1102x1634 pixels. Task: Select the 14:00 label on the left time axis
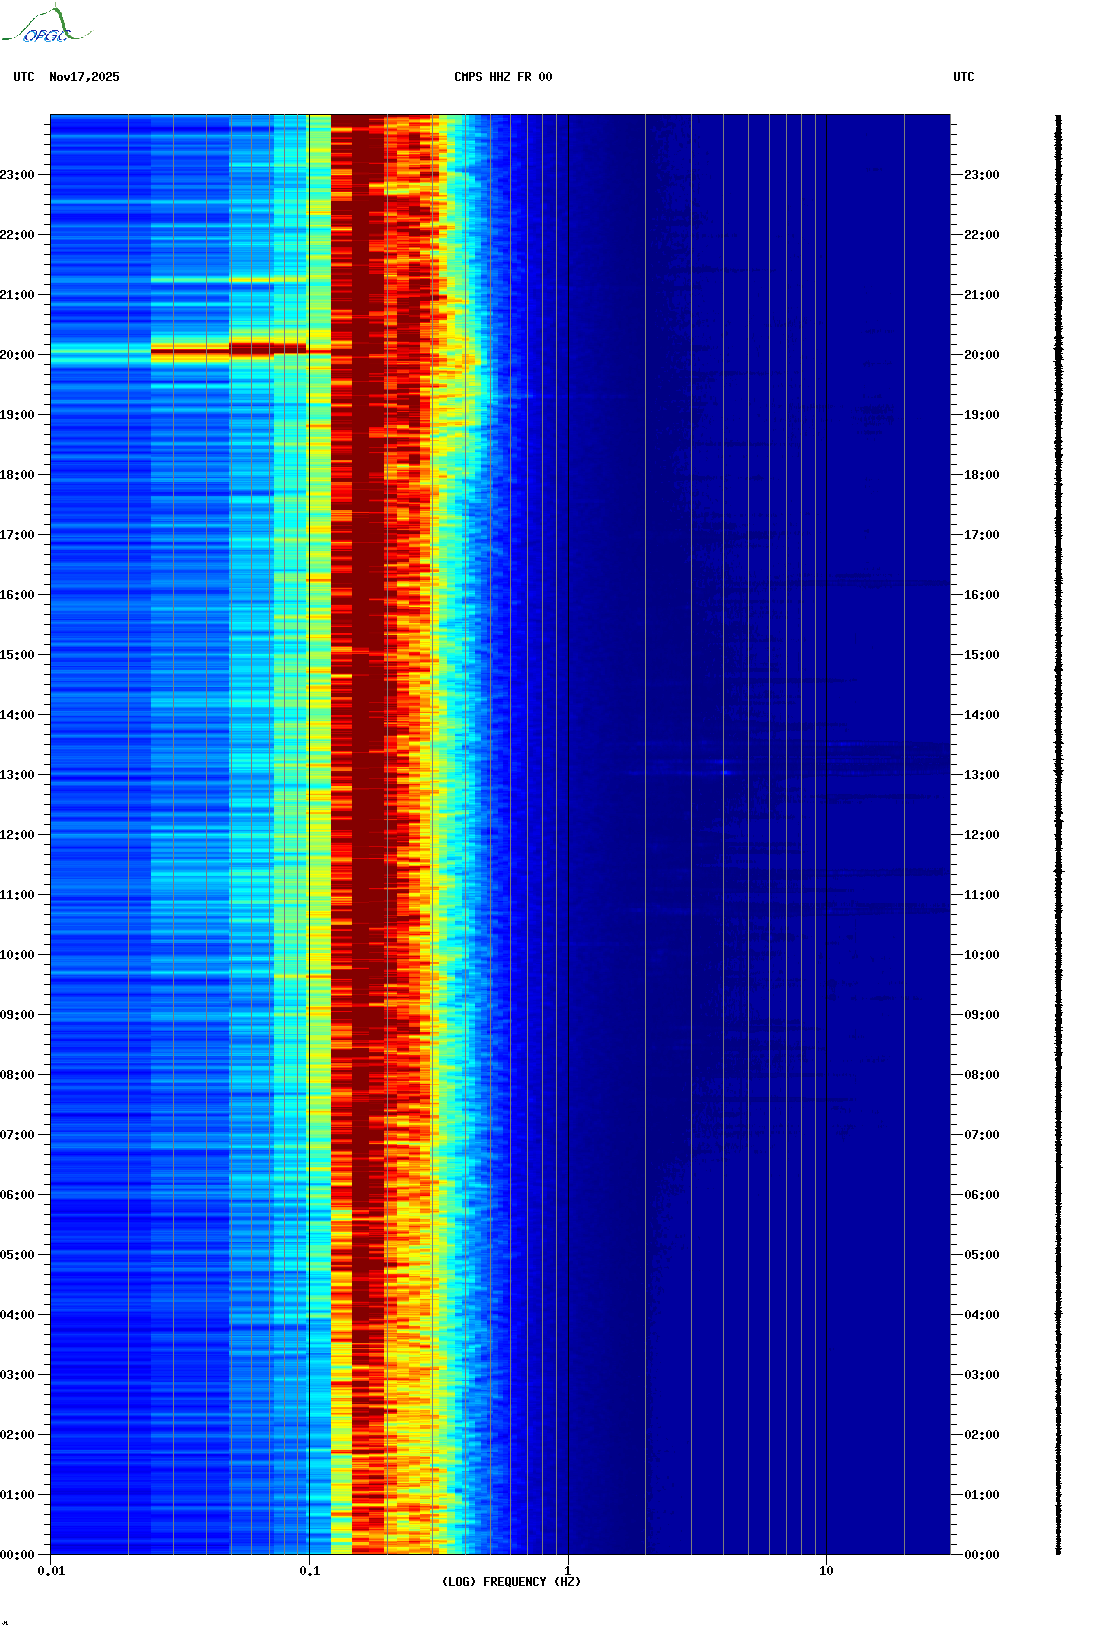(x=17, y=715)
